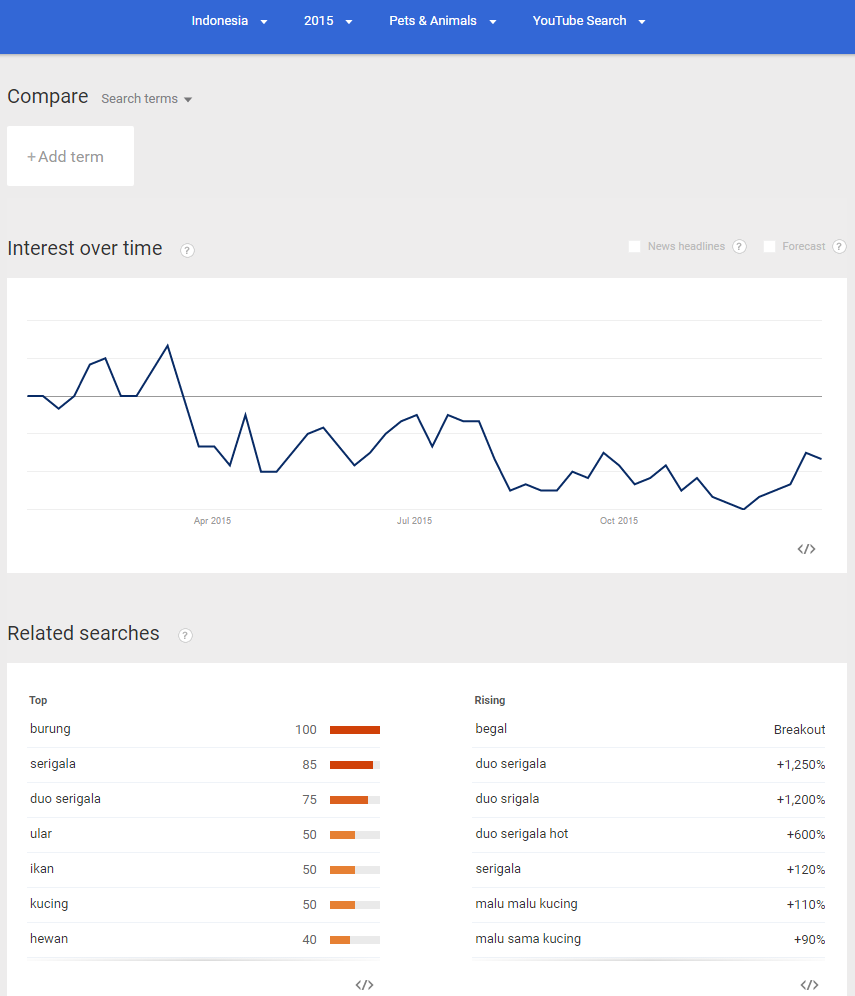Open help icon beside Forecast
855x996 pixels.
click(x=839, y=246)
